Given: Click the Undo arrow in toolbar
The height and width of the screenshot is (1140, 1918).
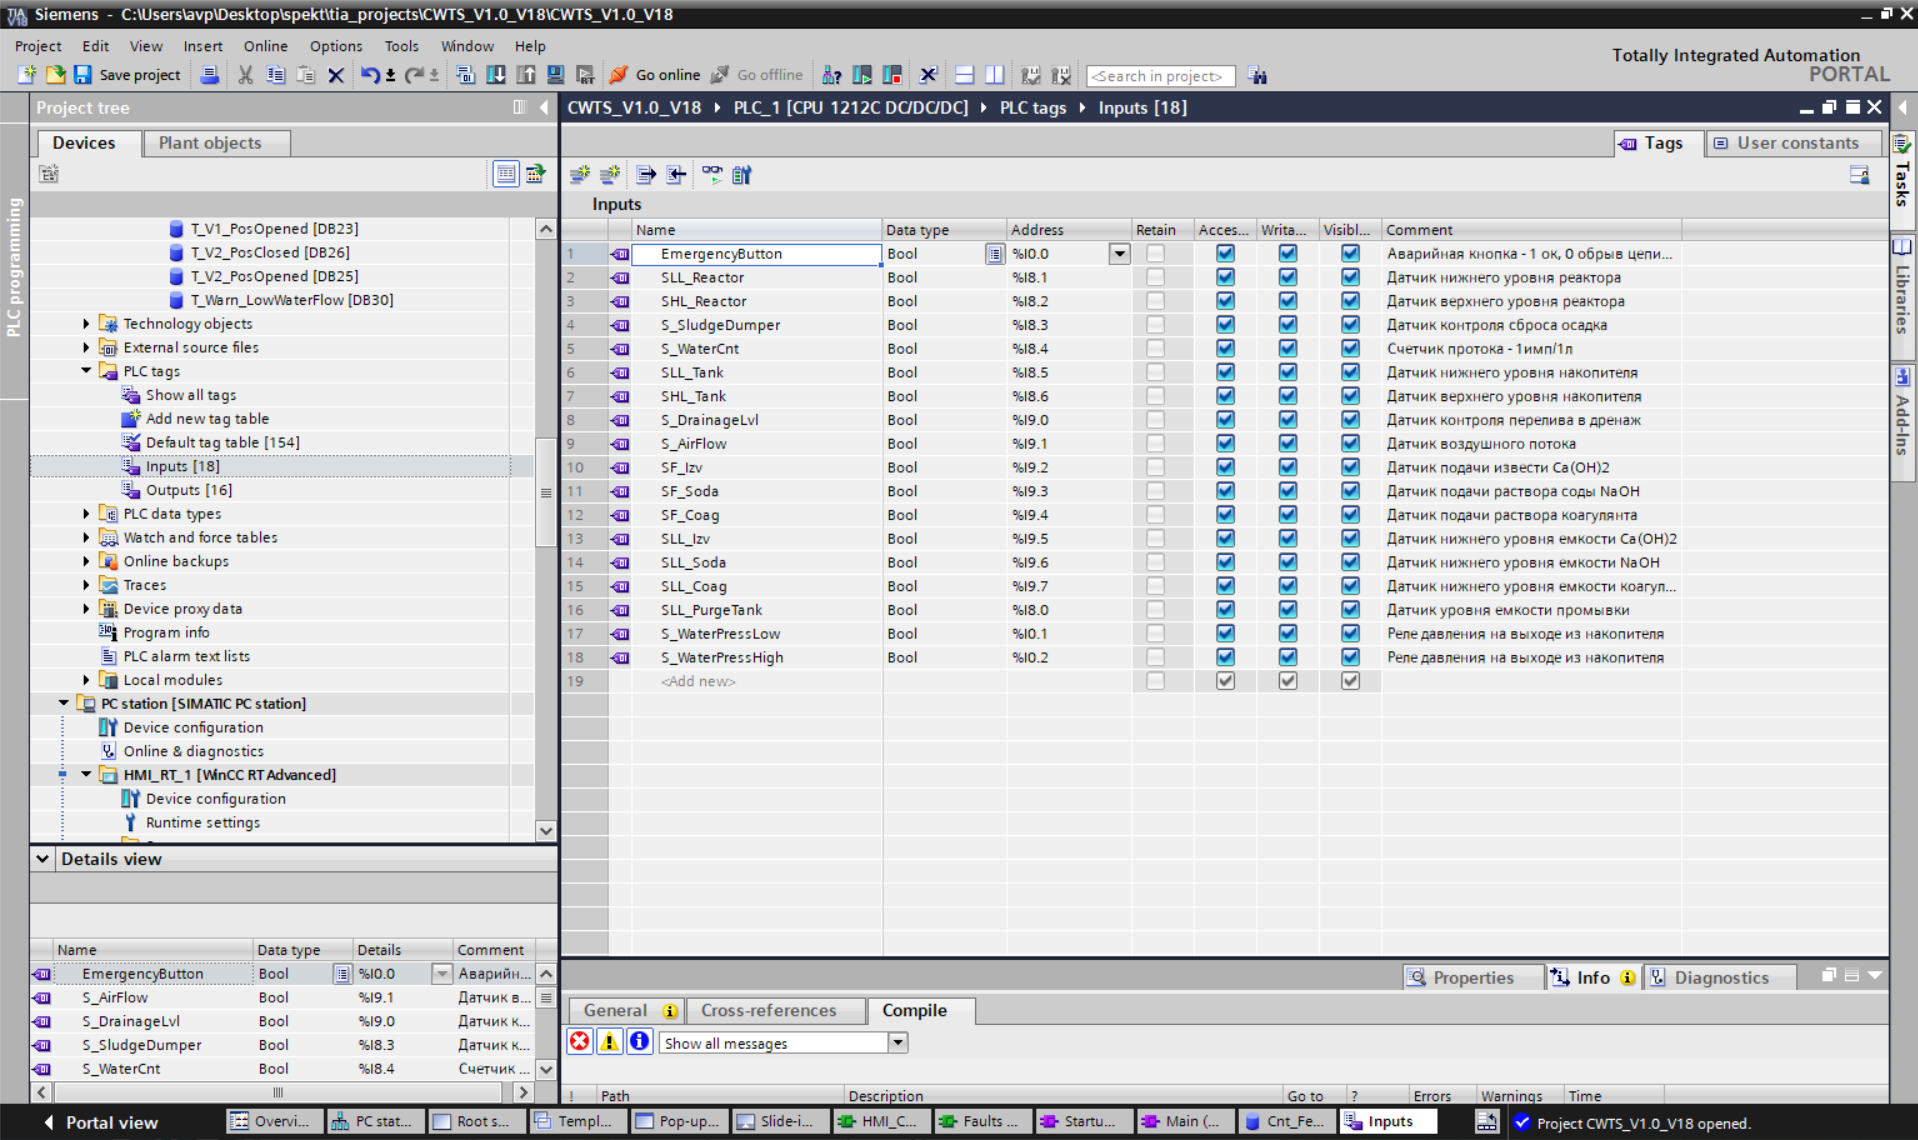Looking at the screenshot, I should 370,75.
